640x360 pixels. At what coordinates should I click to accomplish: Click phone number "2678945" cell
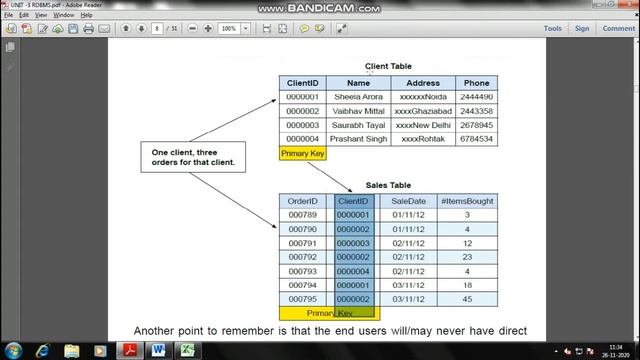coord(476,125)
